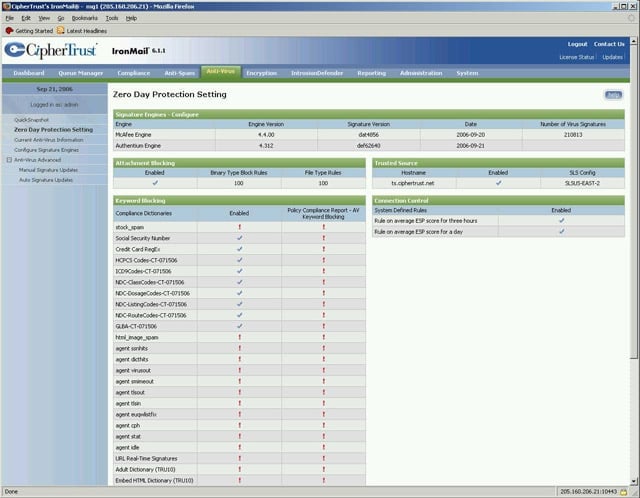Image resolution: width=640 pixels, height=498 pixels.
Task: Open the IntrusionDefender tab
Action: click(x=317, y=73)
